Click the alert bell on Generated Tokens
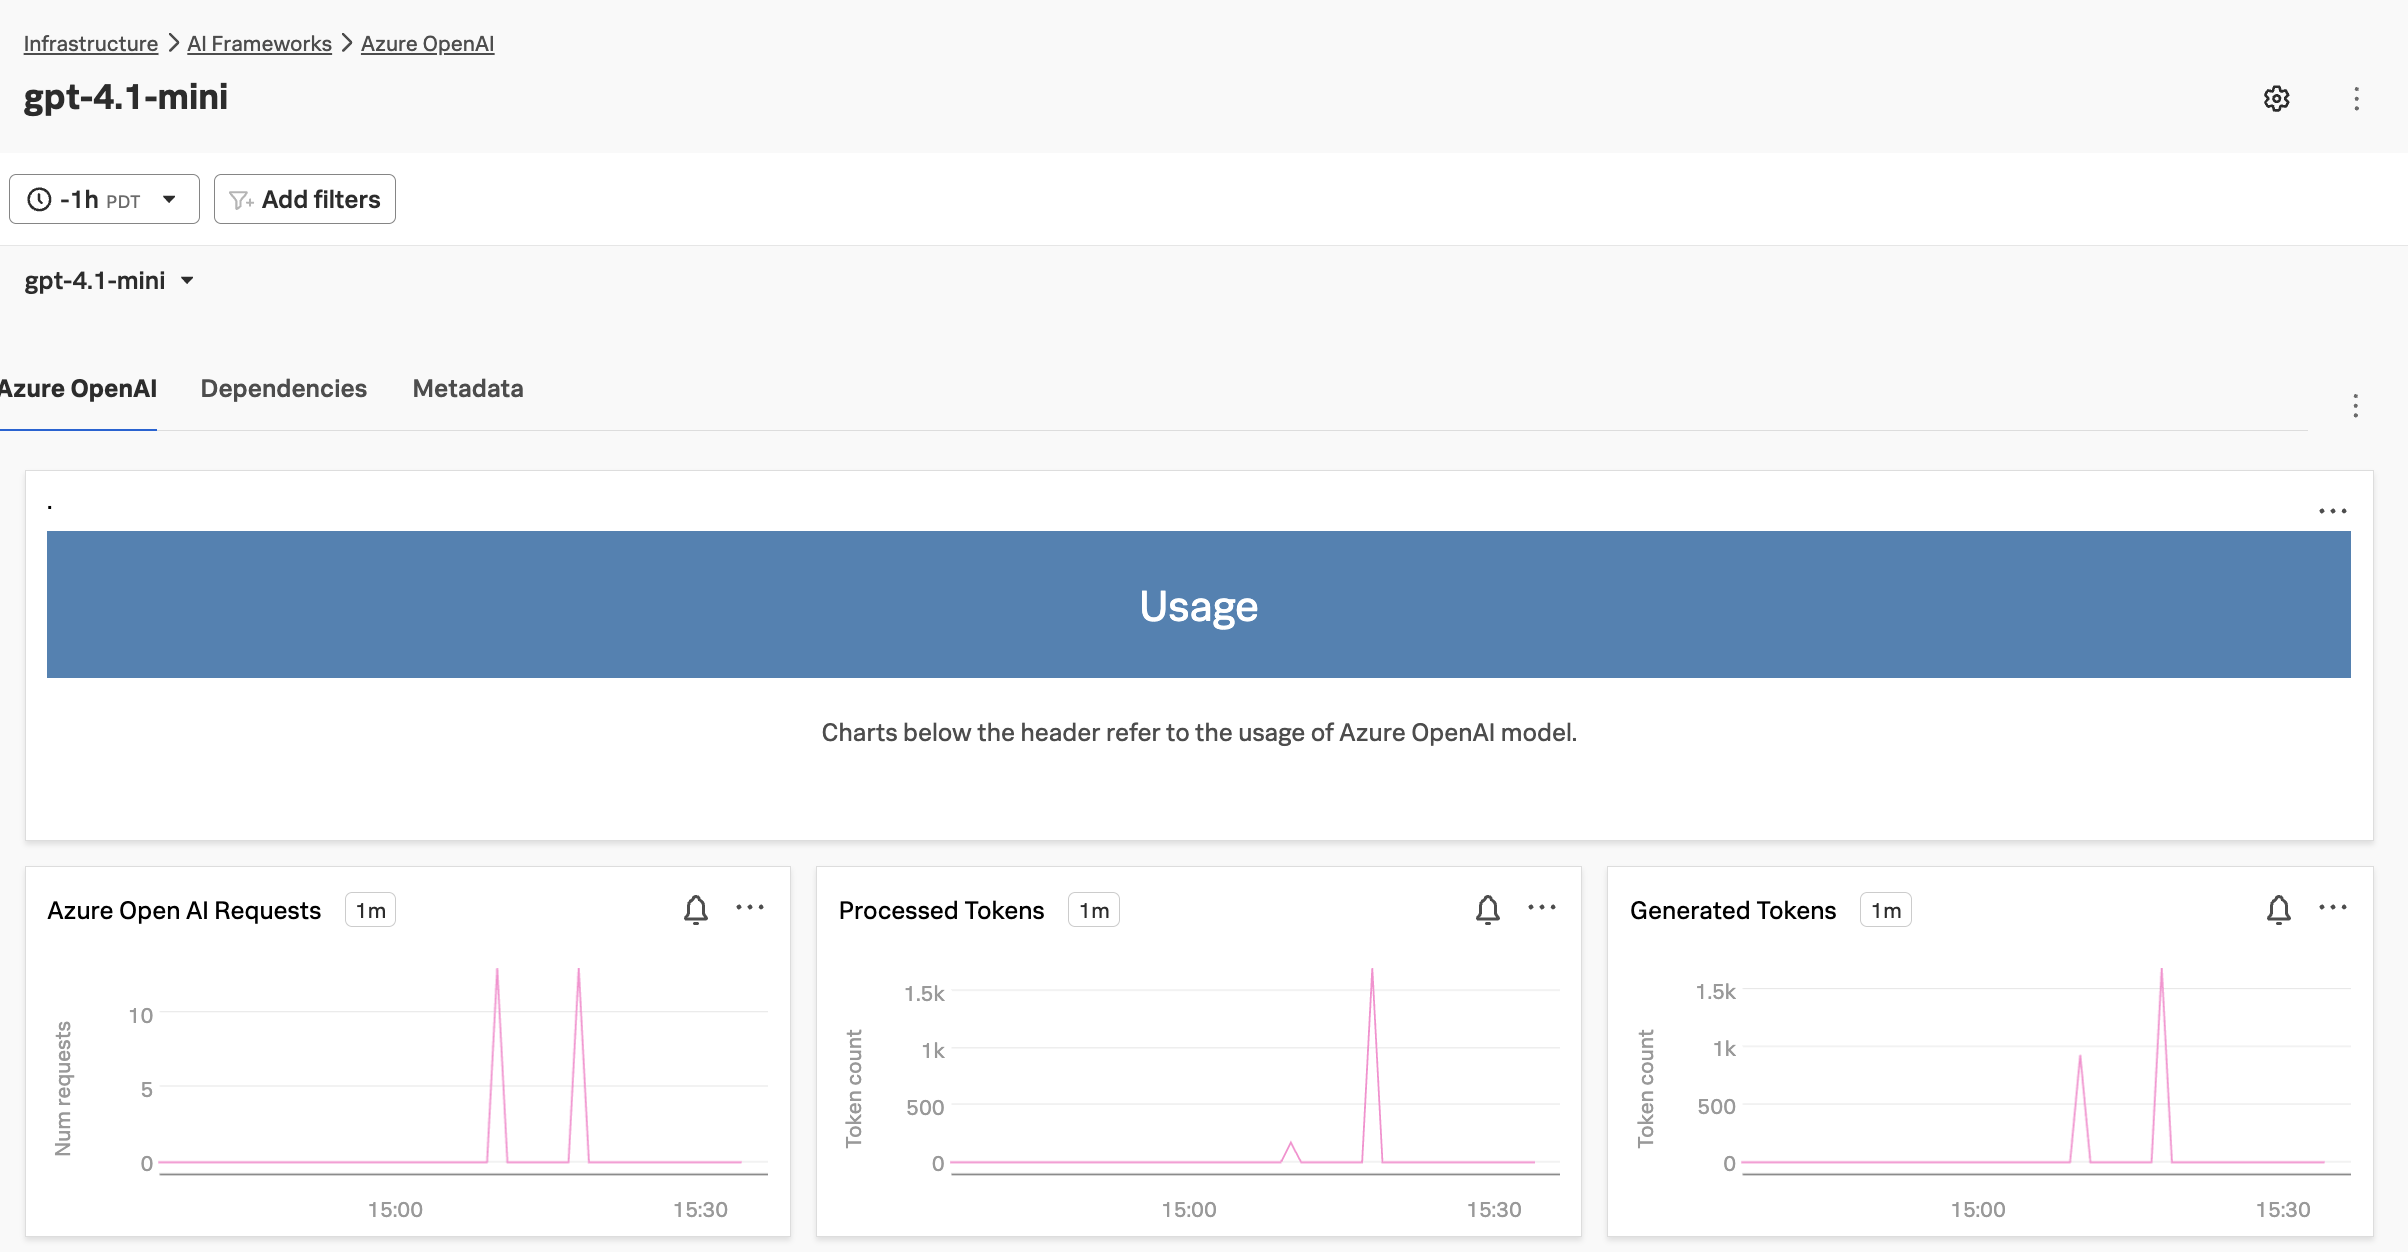 (2279, 910)
